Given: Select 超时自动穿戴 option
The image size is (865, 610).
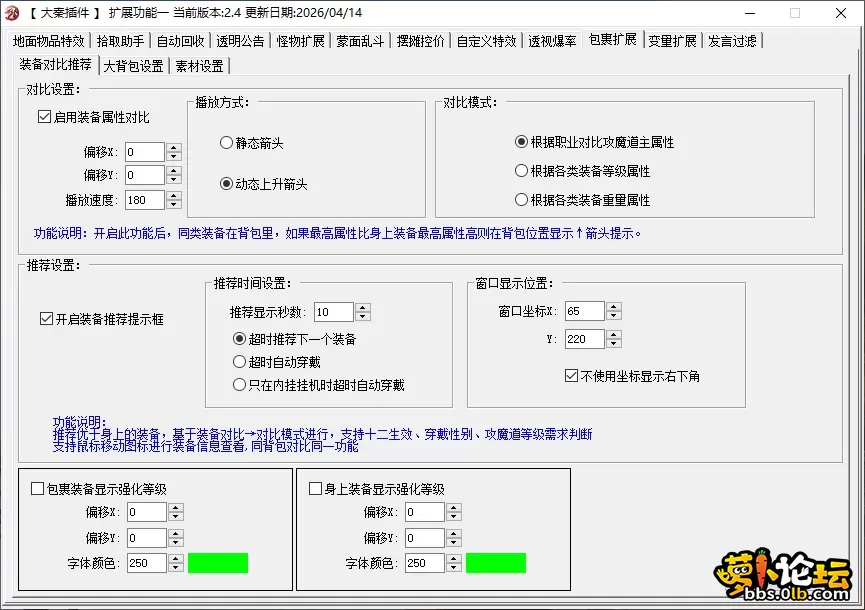Looking at the screenshot, I should (x=277, y=362).
